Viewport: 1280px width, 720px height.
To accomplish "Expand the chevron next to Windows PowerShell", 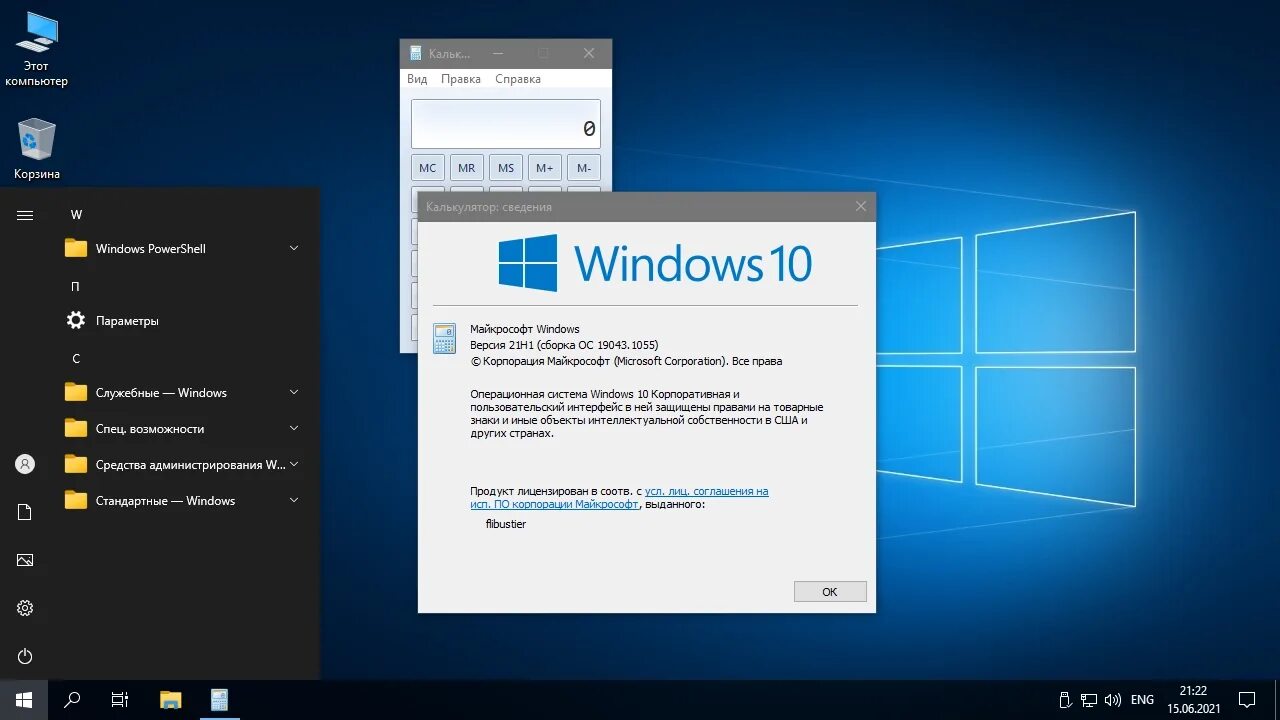I will pos(294,248).
